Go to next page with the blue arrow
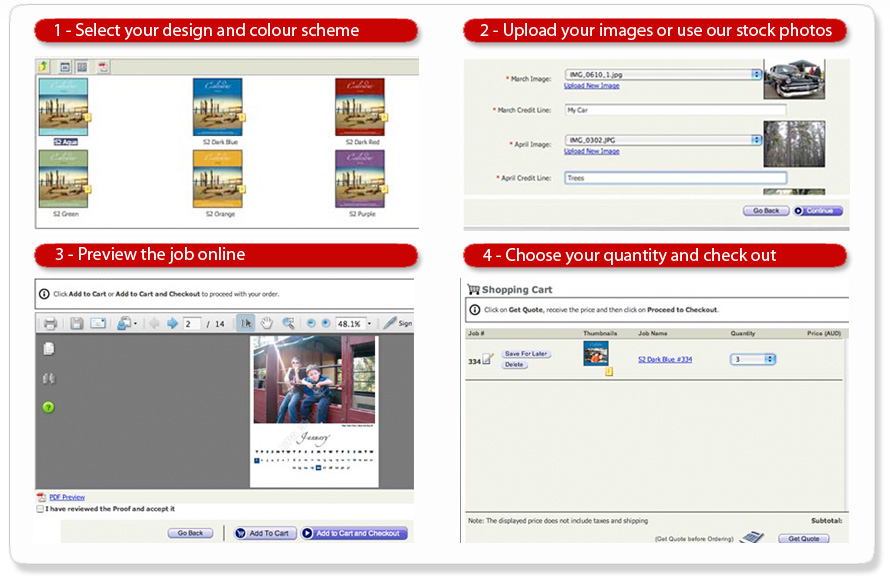 point(172,323)
